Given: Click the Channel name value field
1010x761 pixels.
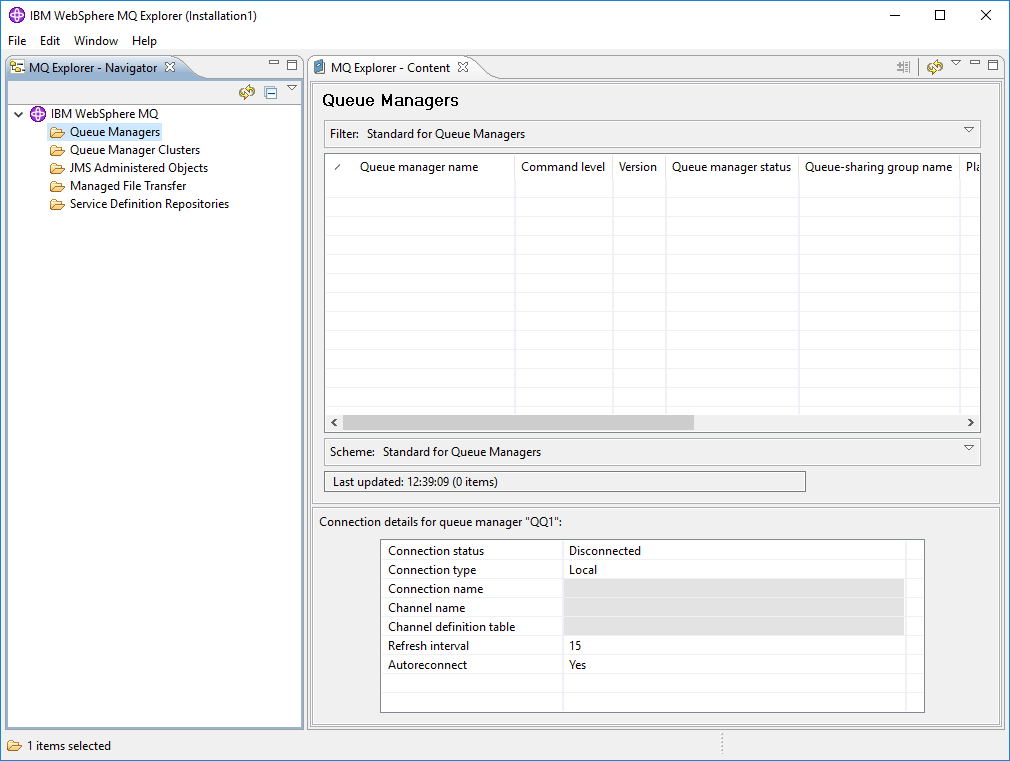Looking at the screenshot, I should click(734, 608).
